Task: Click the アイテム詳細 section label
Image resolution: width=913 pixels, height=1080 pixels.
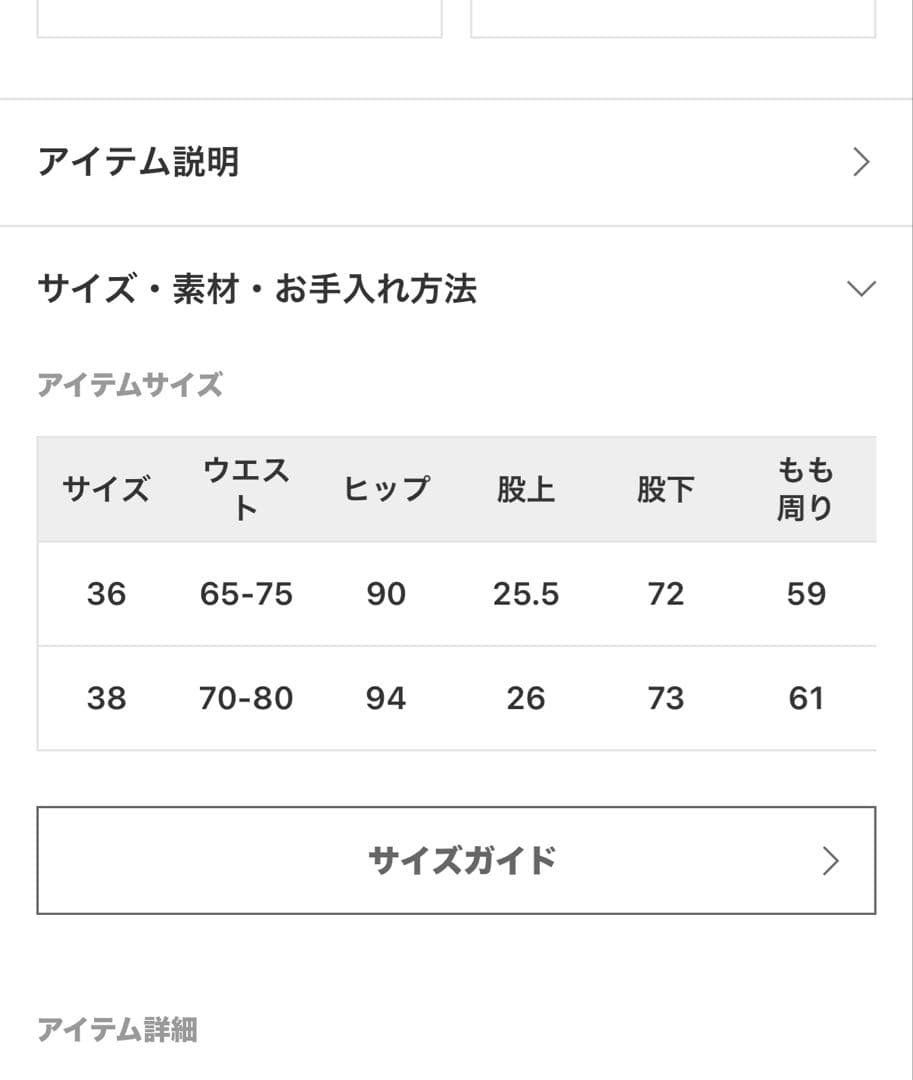Action: click(117, 1029)
